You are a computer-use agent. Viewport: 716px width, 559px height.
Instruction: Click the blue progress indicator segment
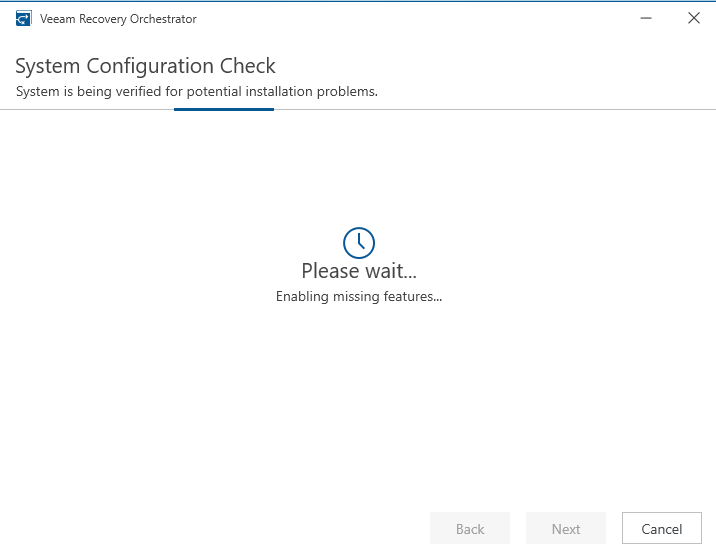pyautogui.click(x=224, y=109)
